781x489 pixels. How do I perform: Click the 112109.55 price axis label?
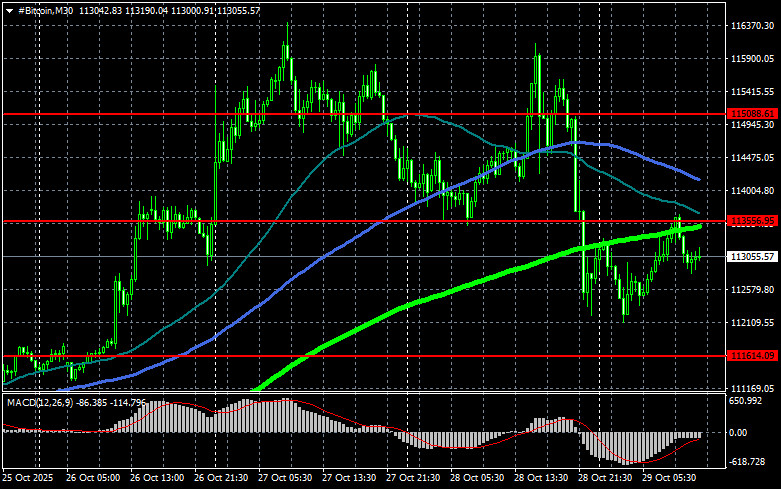752,323
